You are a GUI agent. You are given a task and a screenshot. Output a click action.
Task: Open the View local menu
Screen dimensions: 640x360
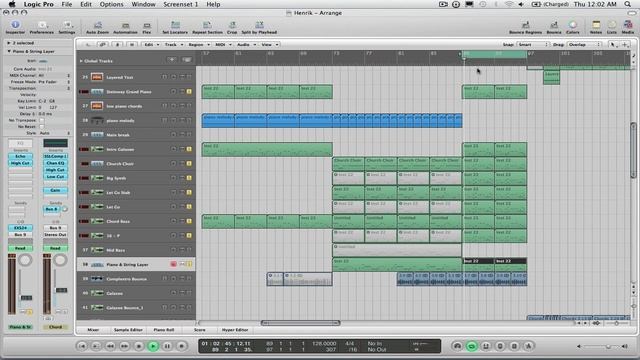269,44
